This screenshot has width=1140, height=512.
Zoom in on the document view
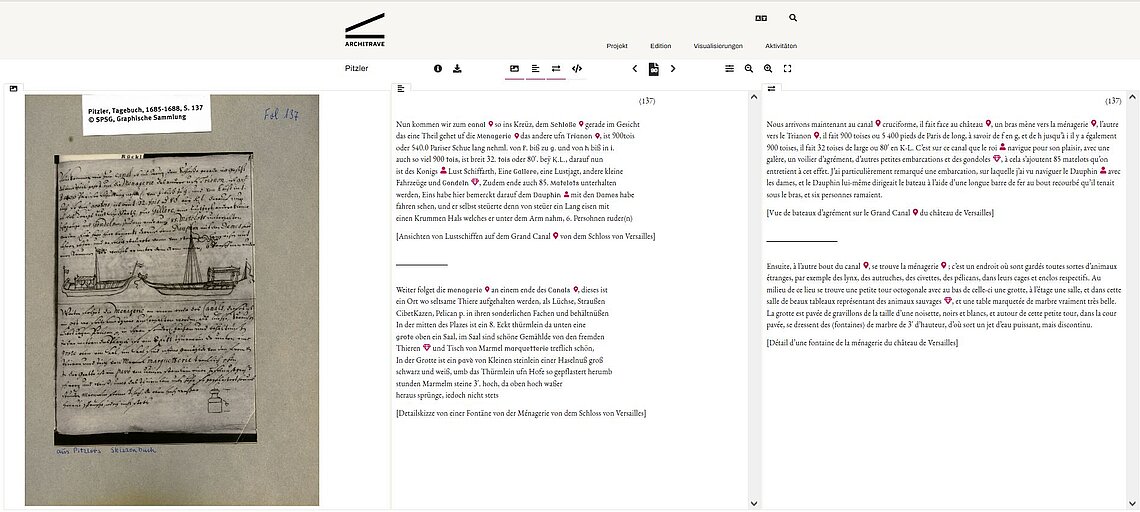[x=768, y=69]
